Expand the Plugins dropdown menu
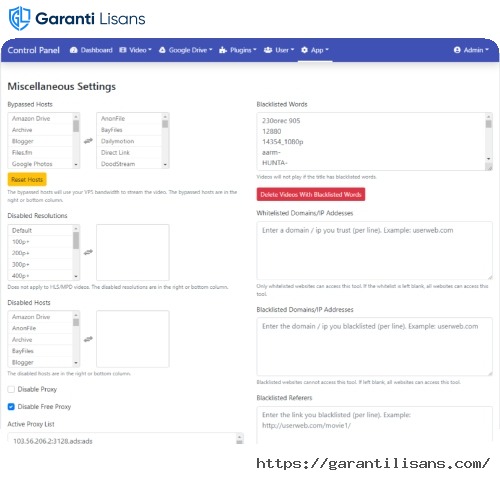 click(x=238, y=50)
